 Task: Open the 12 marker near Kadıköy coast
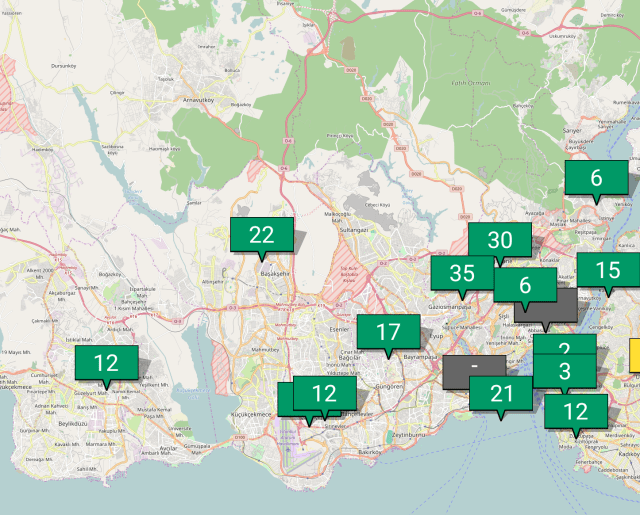tap(575, 410)
